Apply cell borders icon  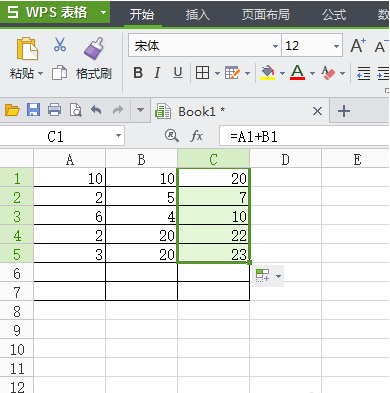[202, 73]
